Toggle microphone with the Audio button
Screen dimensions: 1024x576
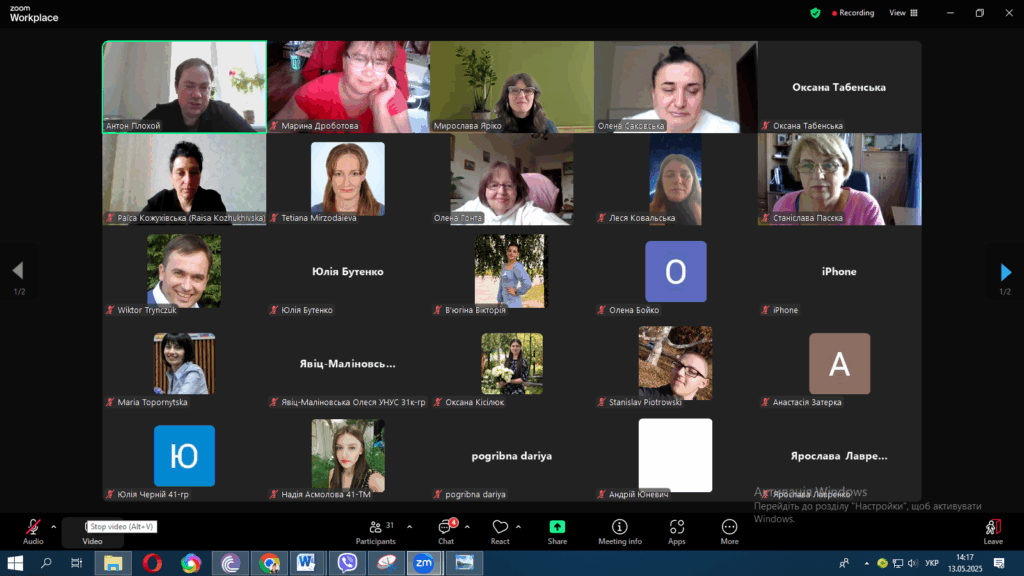33,528
